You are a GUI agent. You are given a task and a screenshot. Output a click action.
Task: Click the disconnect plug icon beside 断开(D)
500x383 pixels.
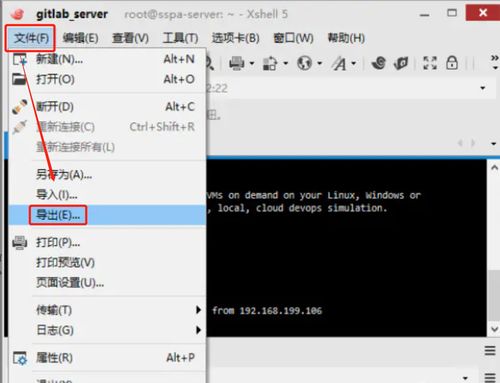point(20,106)
